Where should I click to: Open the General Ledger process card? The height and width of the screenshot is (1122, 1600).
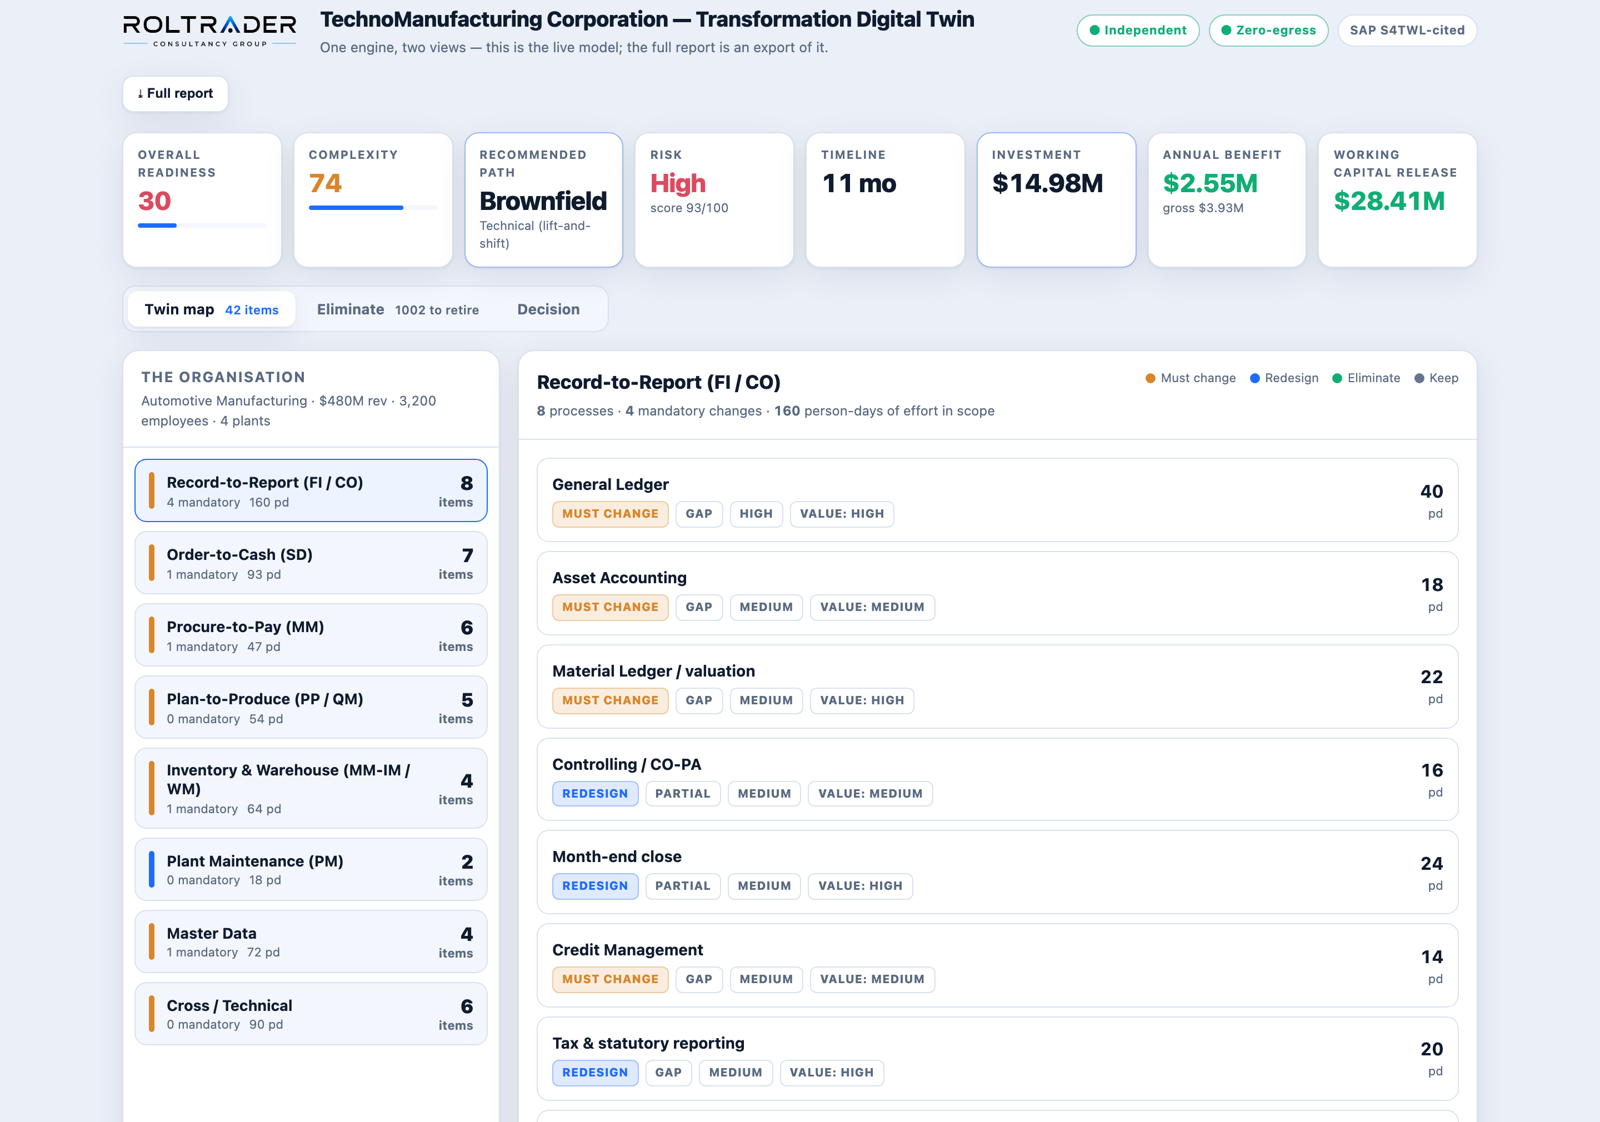(997, 500)
